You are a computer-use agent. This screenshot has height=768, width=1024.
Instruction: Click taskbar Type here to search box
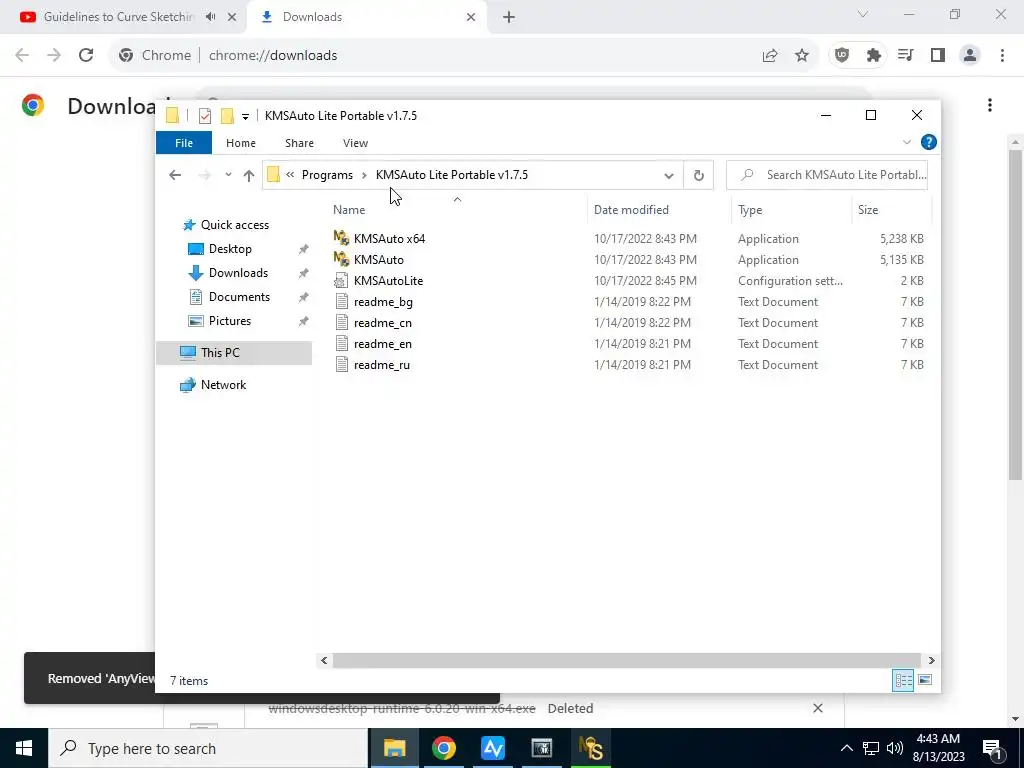point(208,748)
